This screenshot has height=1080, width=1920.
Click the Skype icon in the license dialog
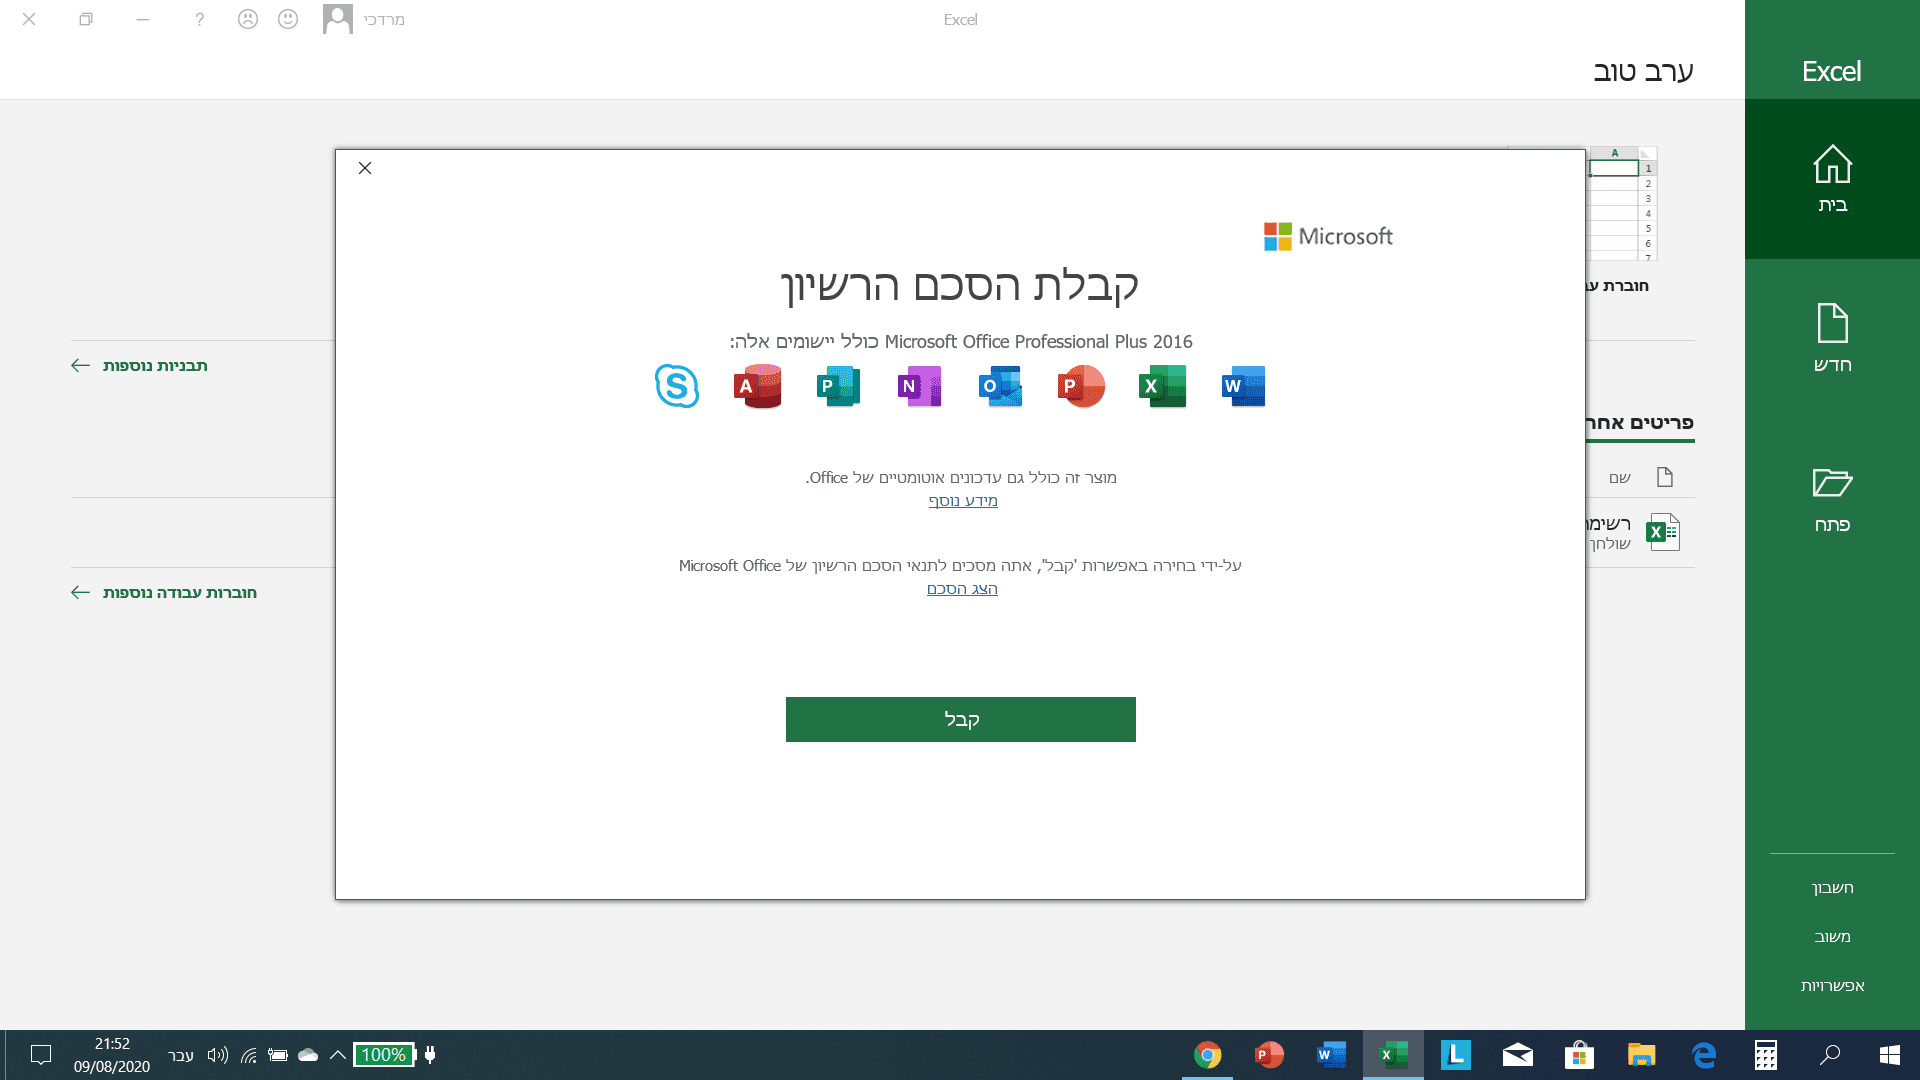(x=679, y=387)
